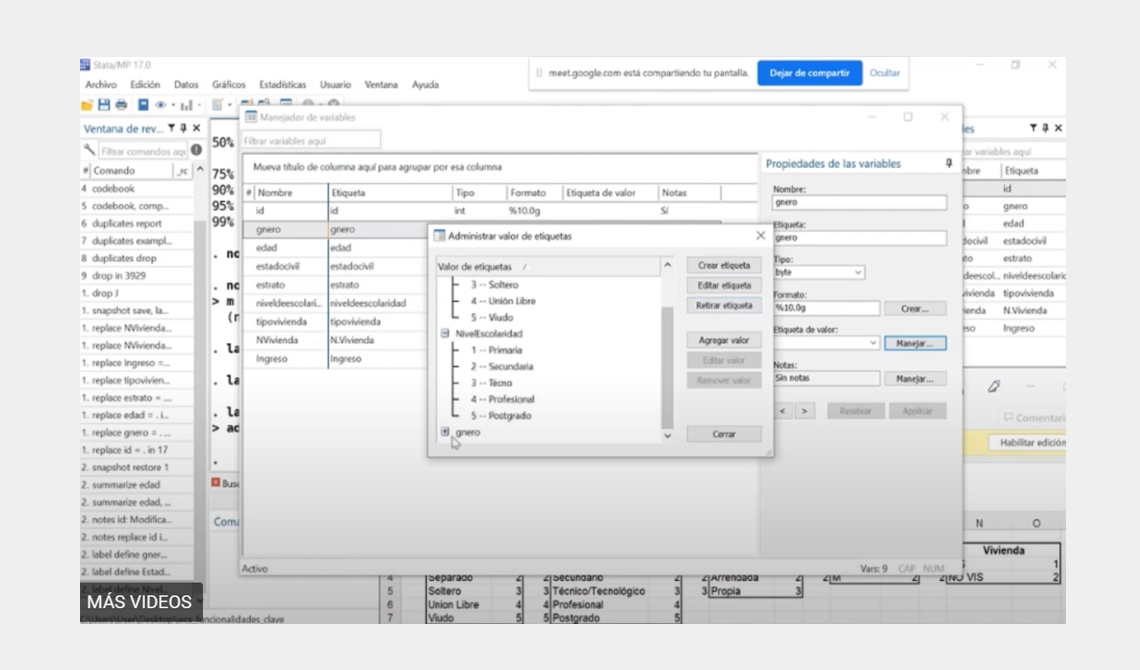The width and height of the screenshot is (1140, 670).
Task: Click the Editar etiqueta button
Action: [x=723, y=286]
